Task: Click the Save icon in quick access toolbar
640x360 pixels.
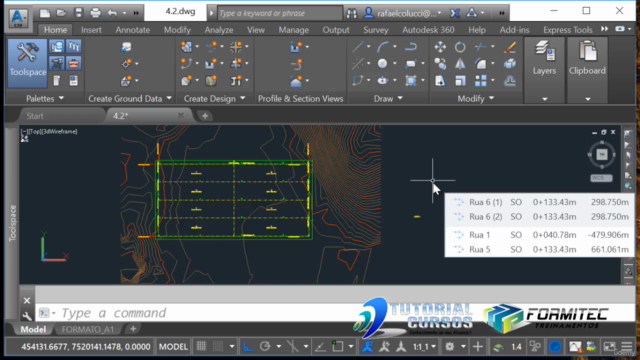Action: (x=78, y=13)
